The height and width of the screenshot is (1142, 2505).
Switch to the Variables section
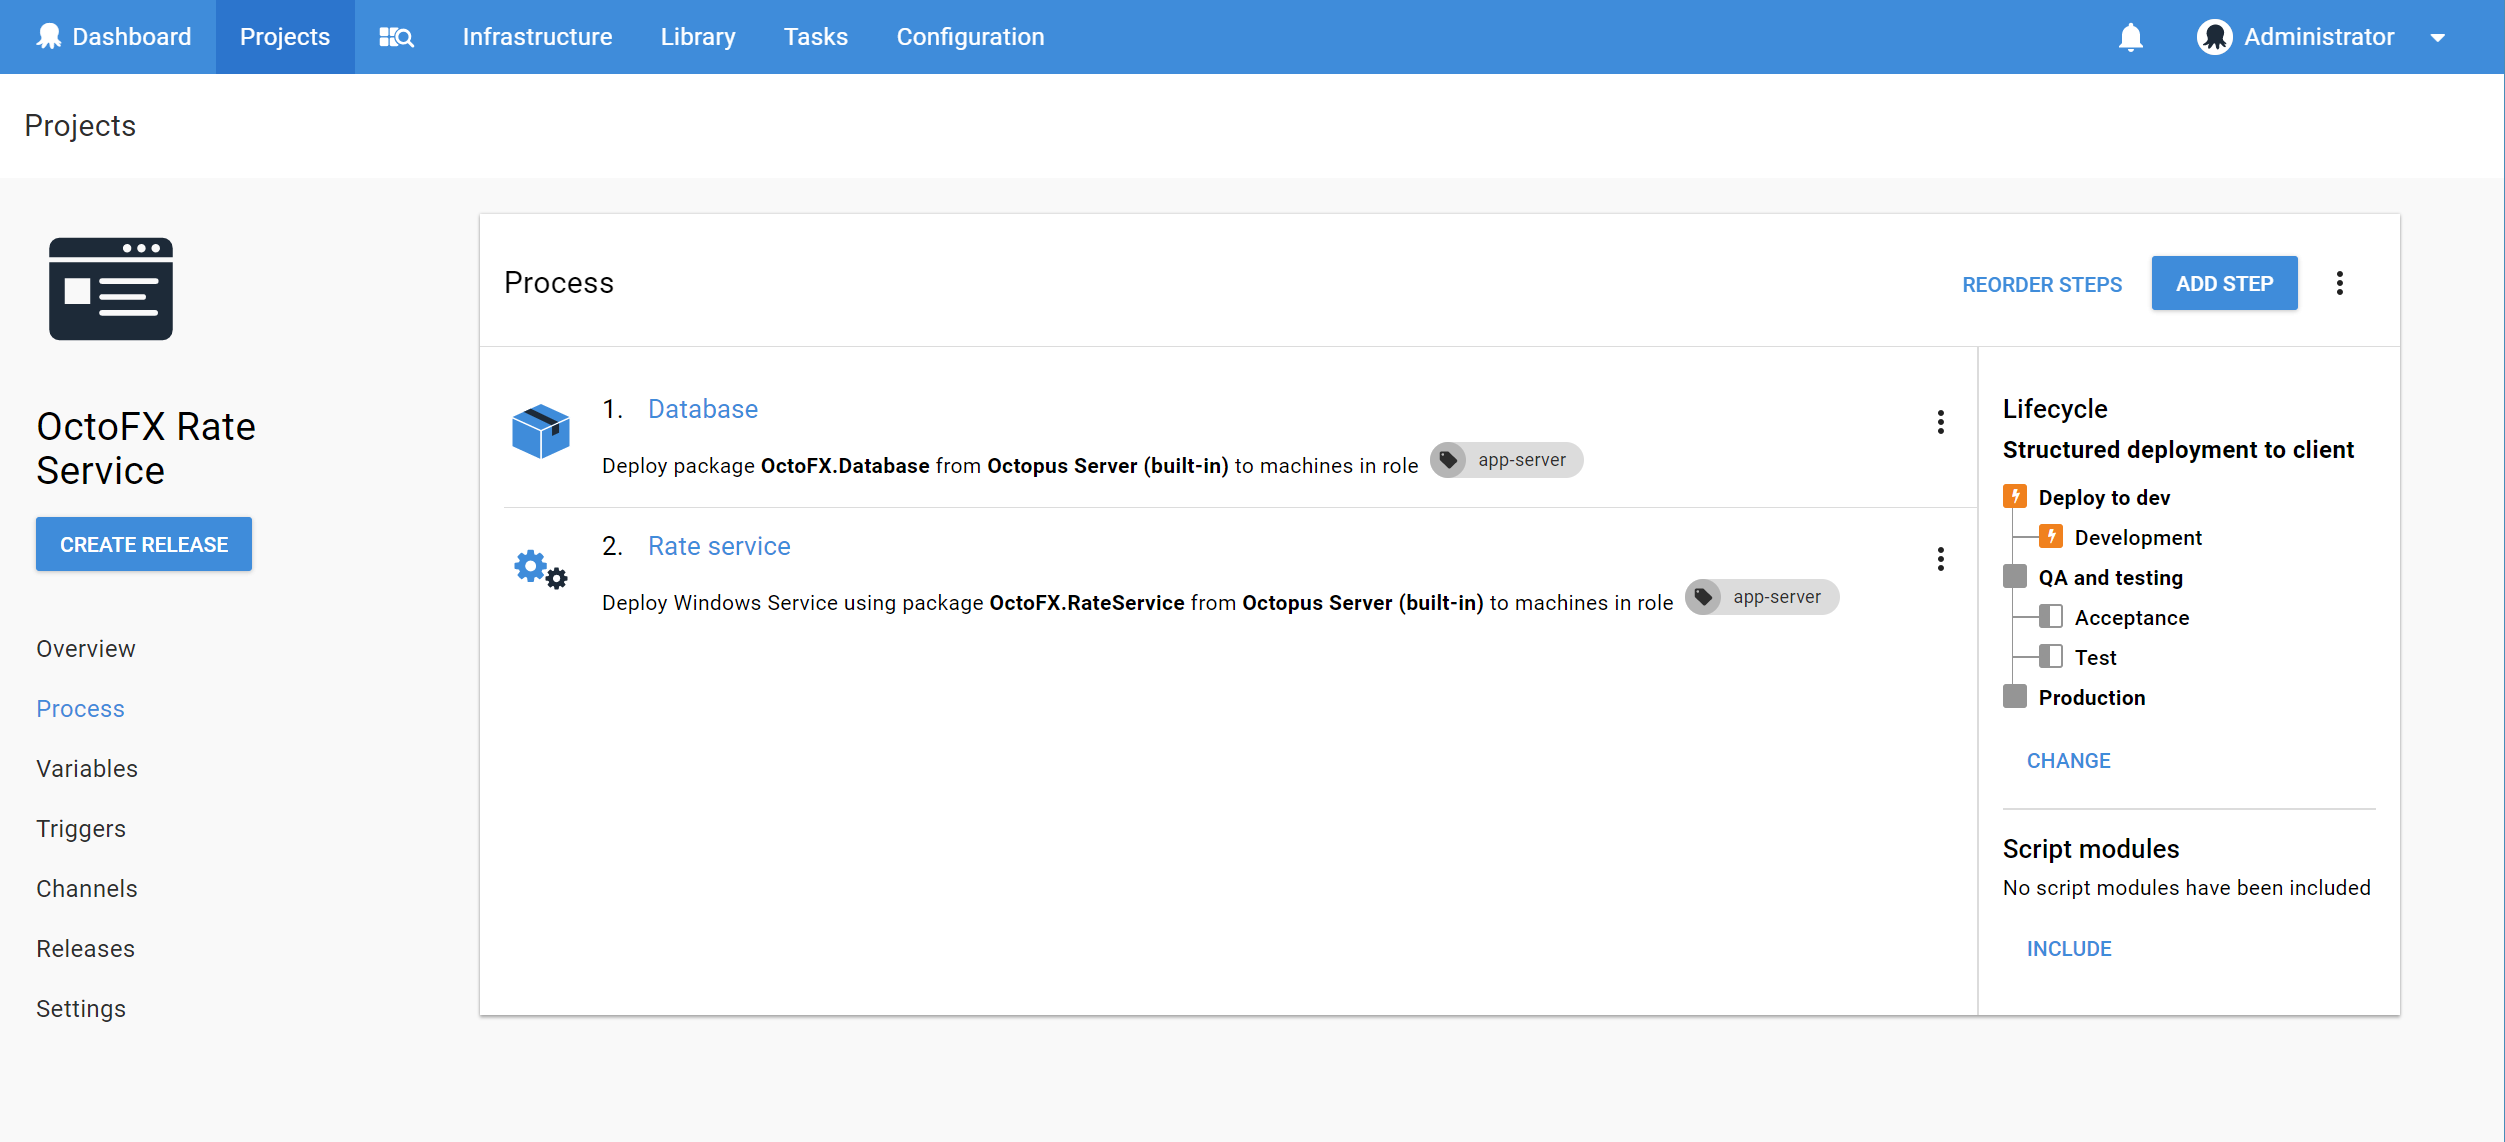[x=87, y=768]
